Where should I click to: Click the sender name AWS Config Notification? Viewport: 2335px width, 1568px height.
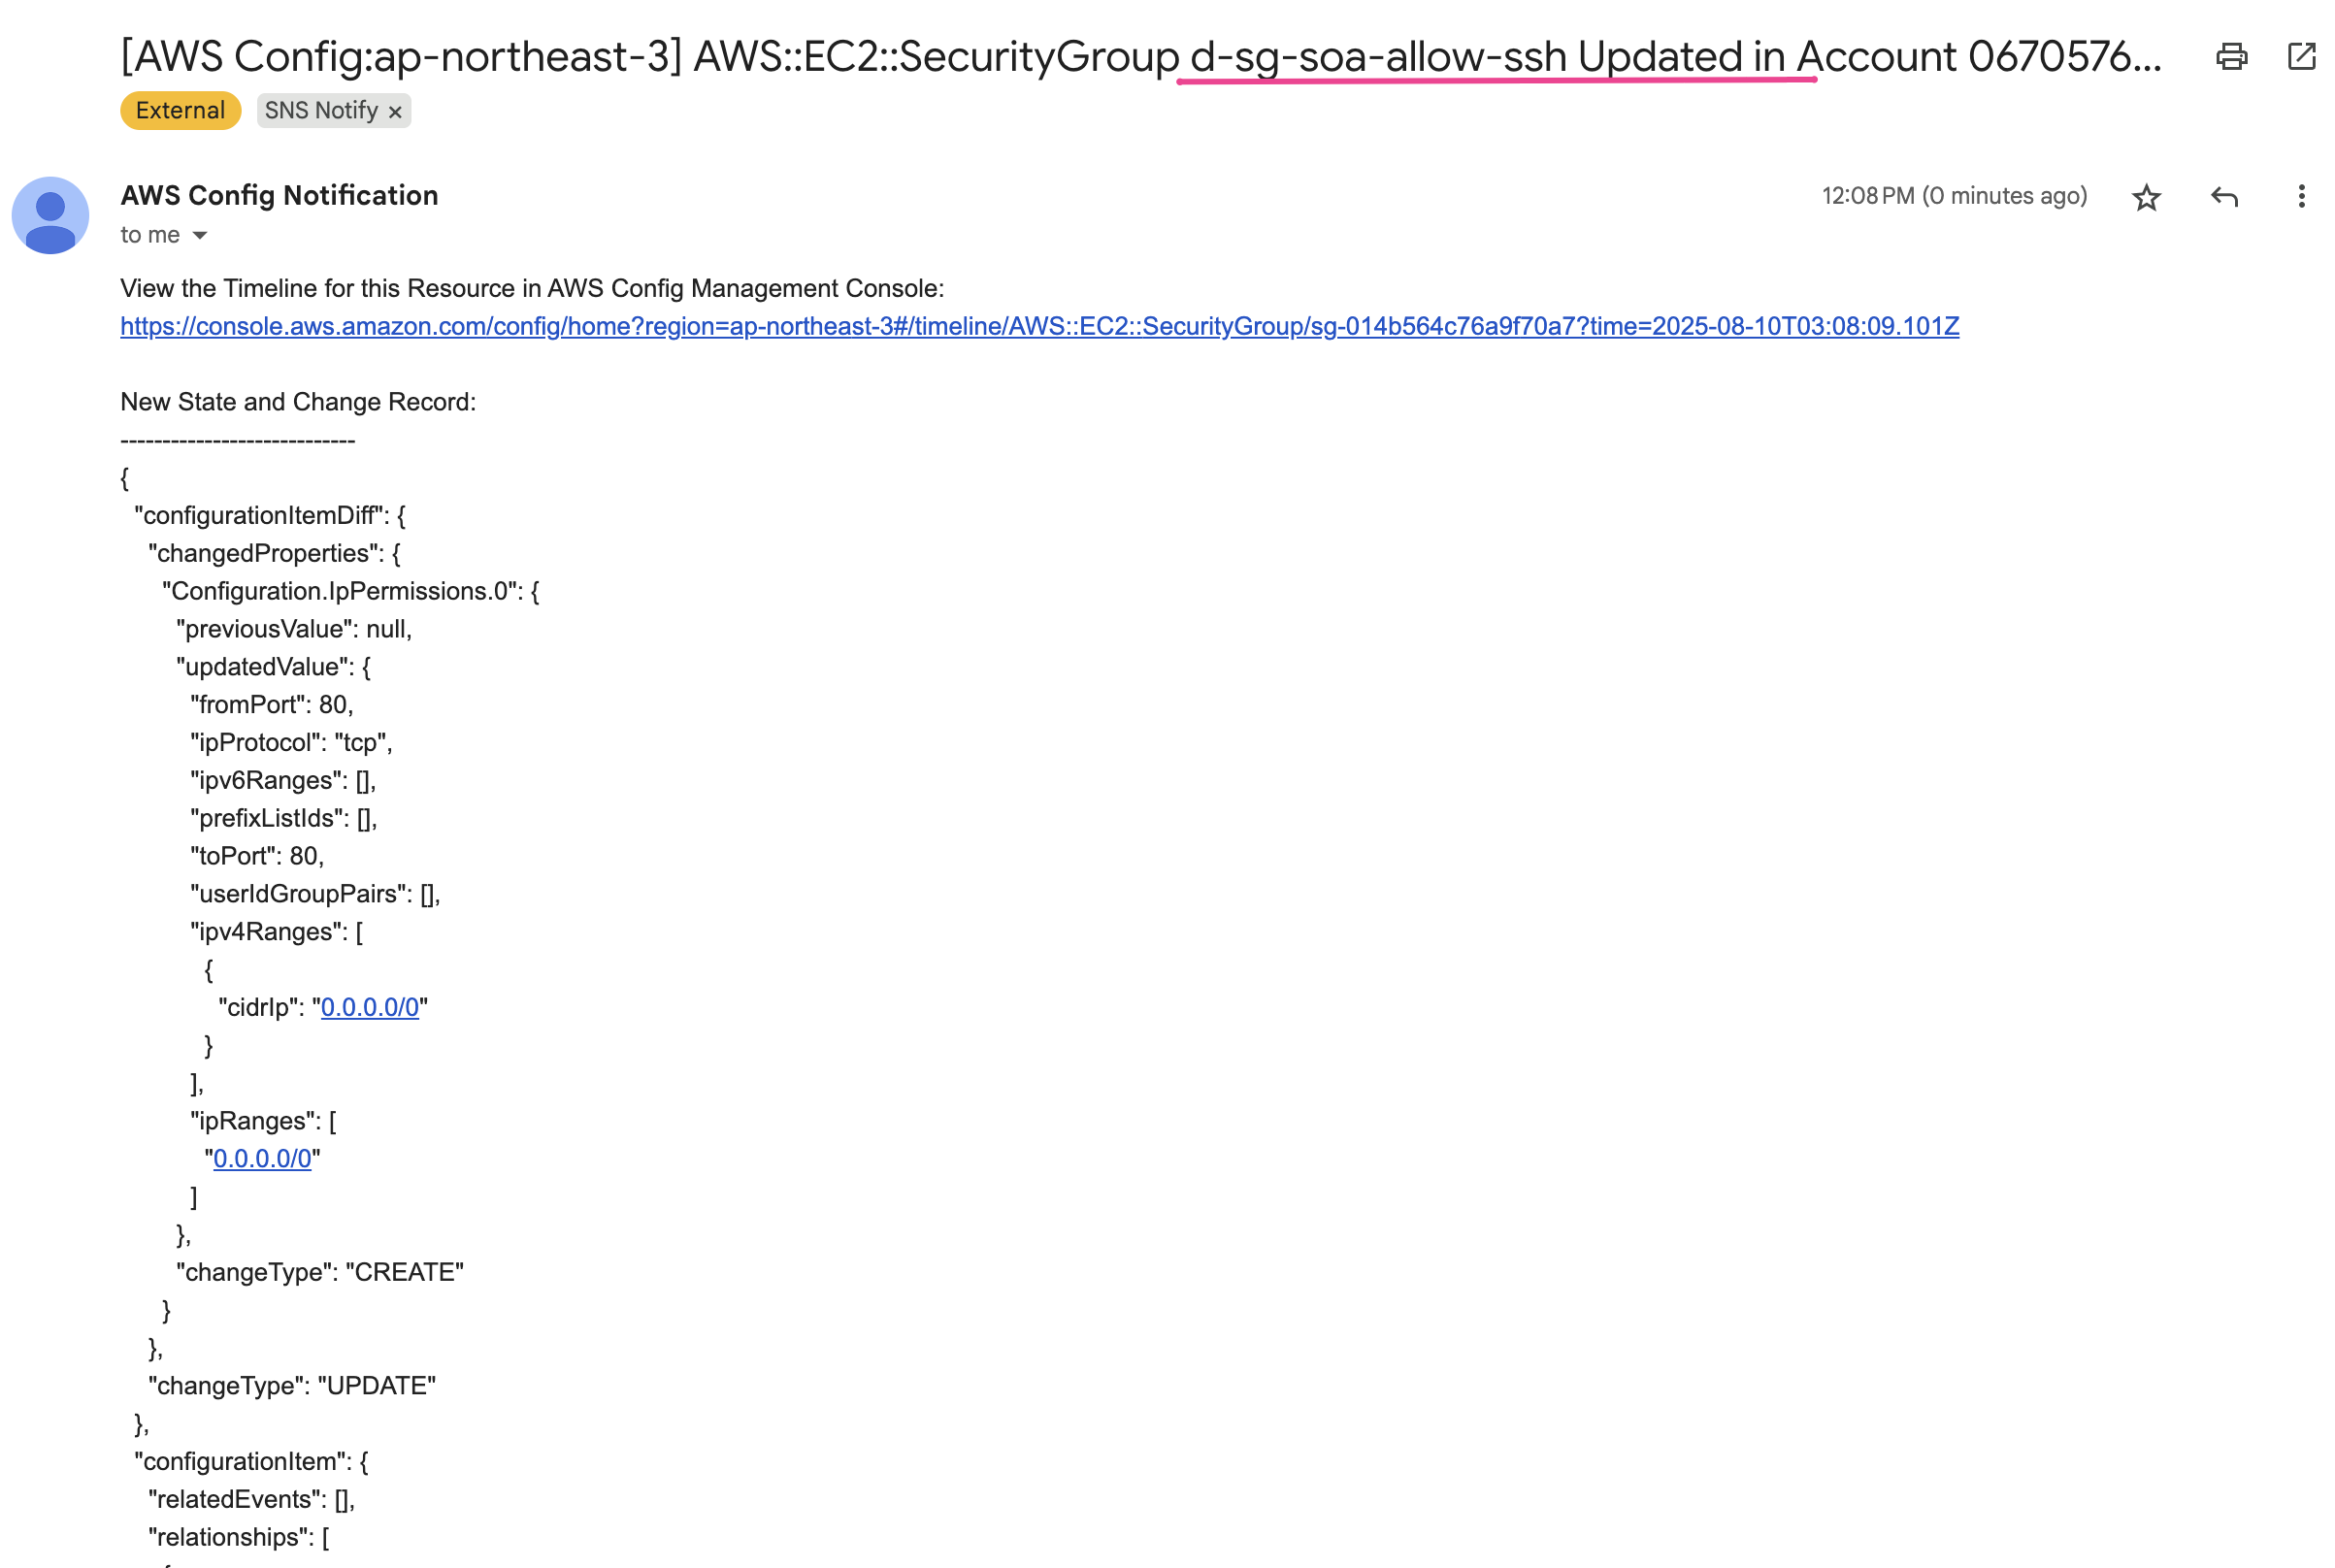coord(279,195)
